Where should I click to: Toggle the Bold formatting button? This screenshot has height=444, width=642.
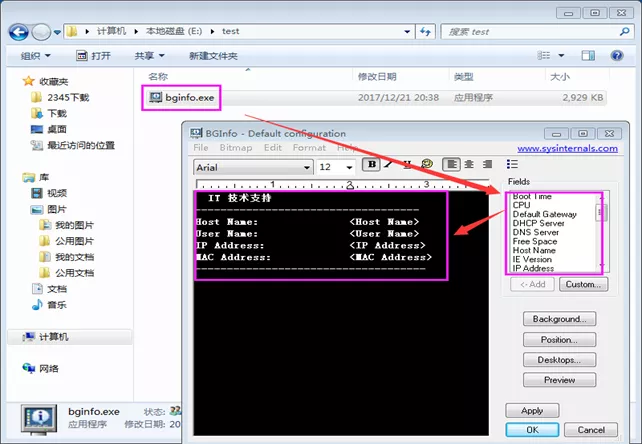tap(372, 165)
